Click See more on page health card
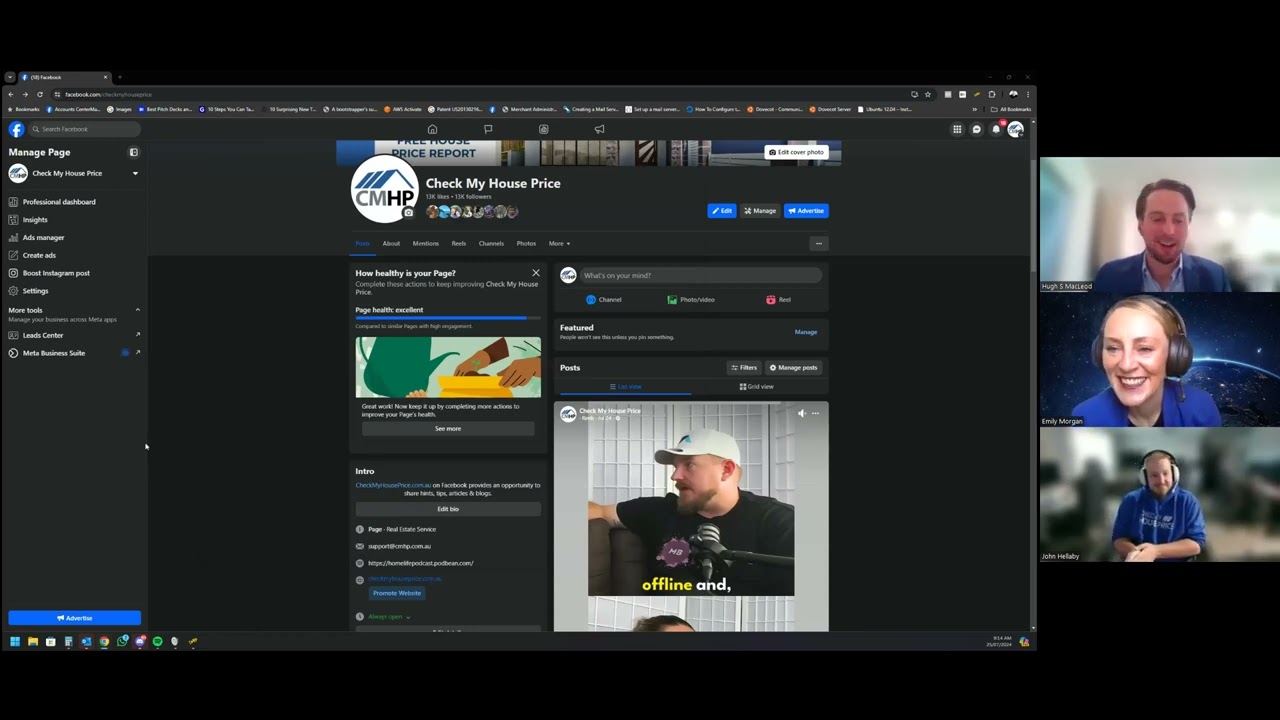This screenshot has height=720, width=1280. tap(448, 429)
